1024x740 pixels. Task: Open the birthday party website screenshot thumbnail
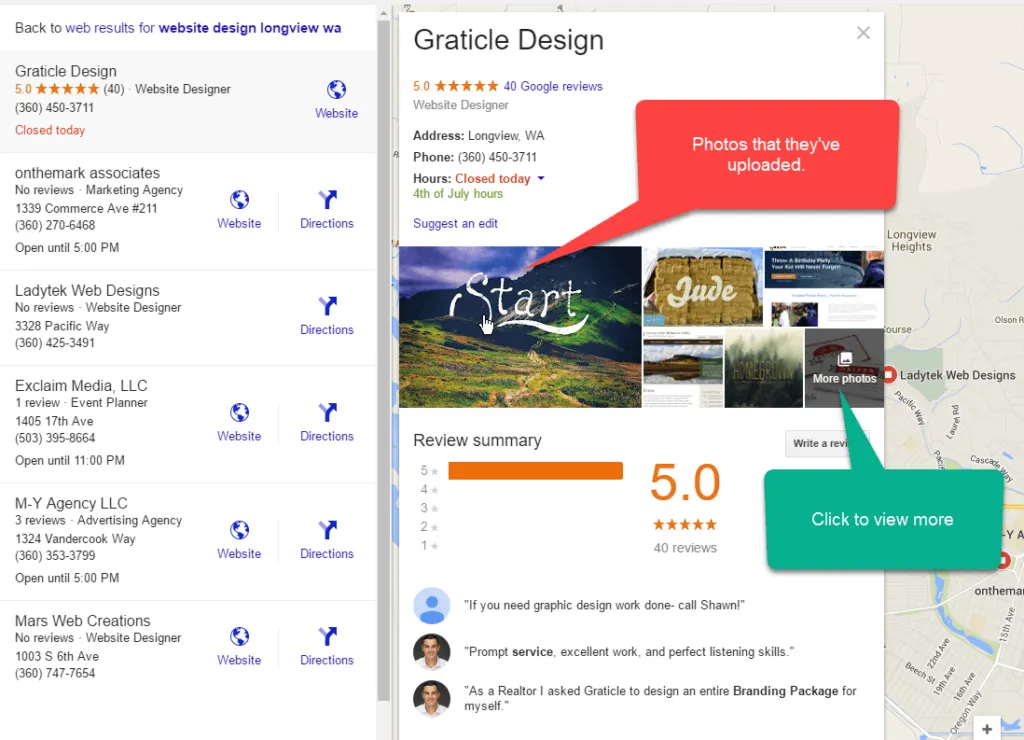(824, 287)
